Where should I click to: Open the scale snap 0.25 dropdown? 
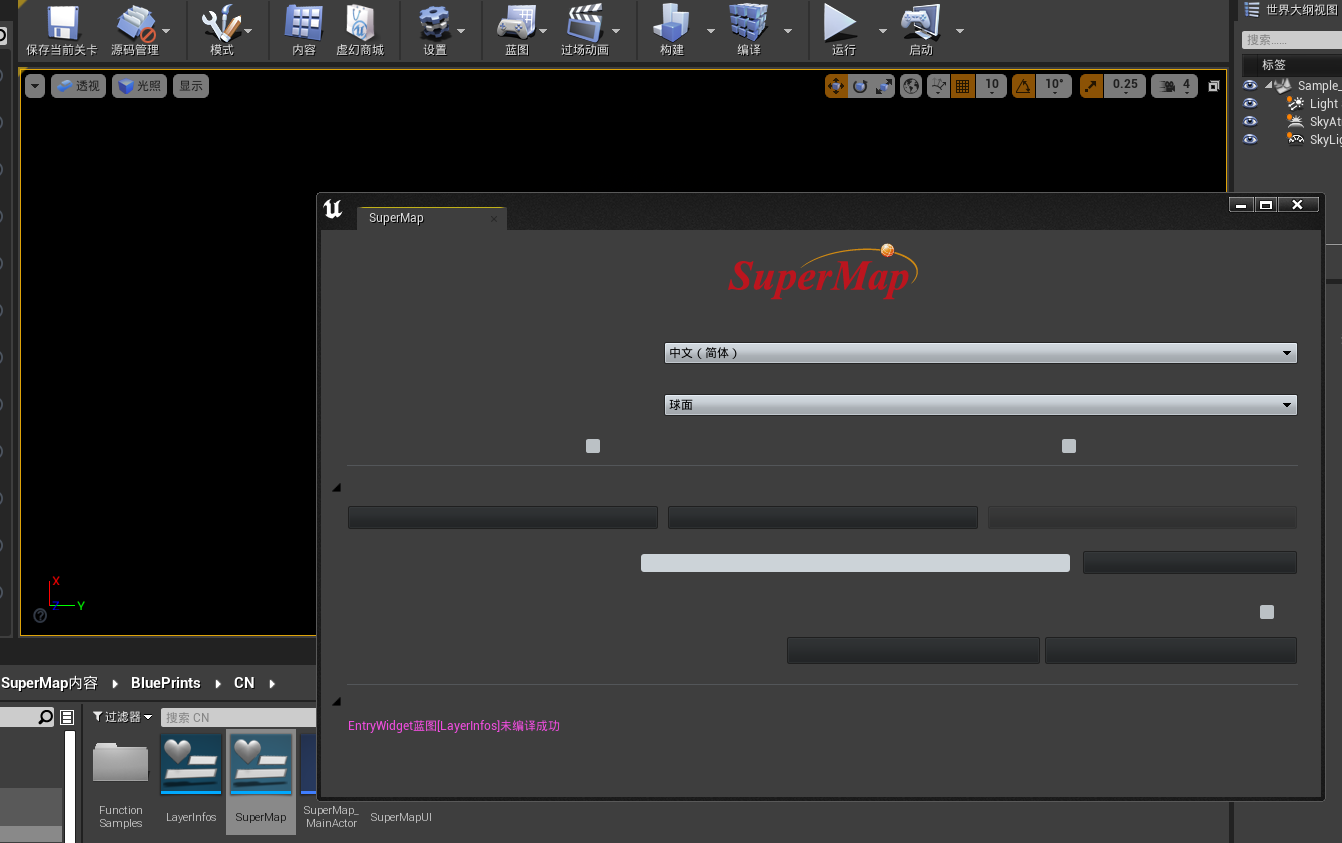coord(1125,86)
